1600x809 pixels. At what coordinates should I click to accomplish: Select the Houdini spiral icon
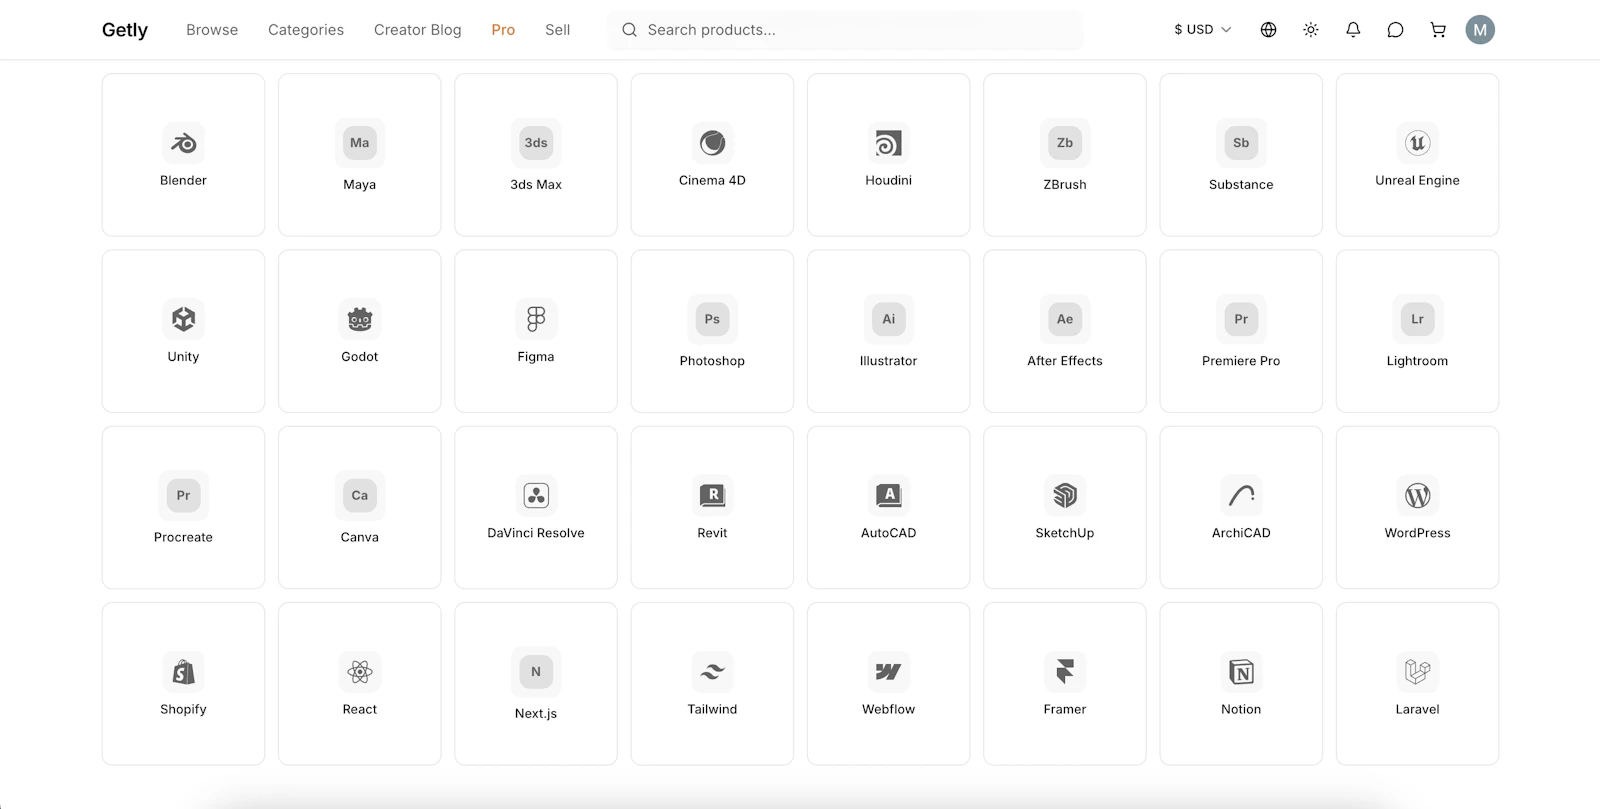(x=889, y=143)
